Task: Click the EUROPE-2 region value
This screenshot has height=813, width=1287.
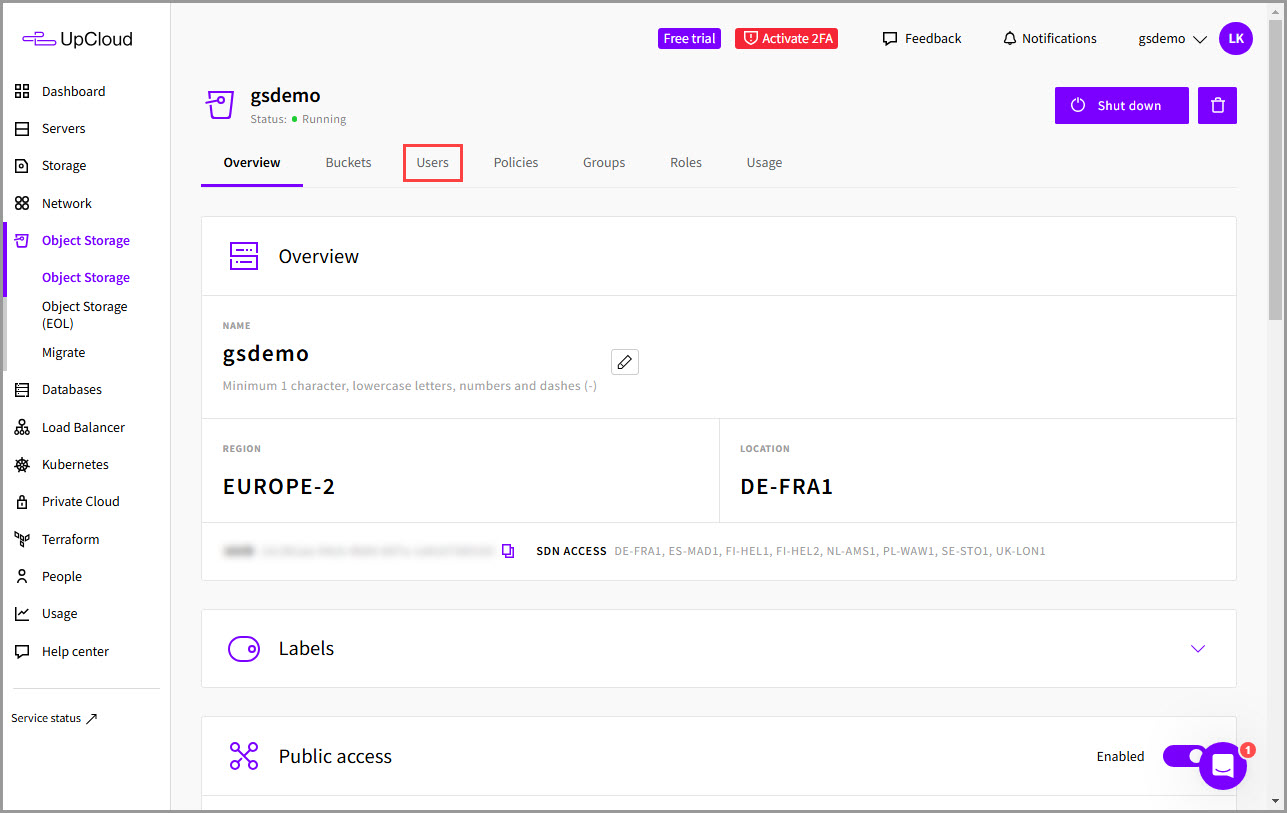Action: pyautogui.click(x=279, y=487)
